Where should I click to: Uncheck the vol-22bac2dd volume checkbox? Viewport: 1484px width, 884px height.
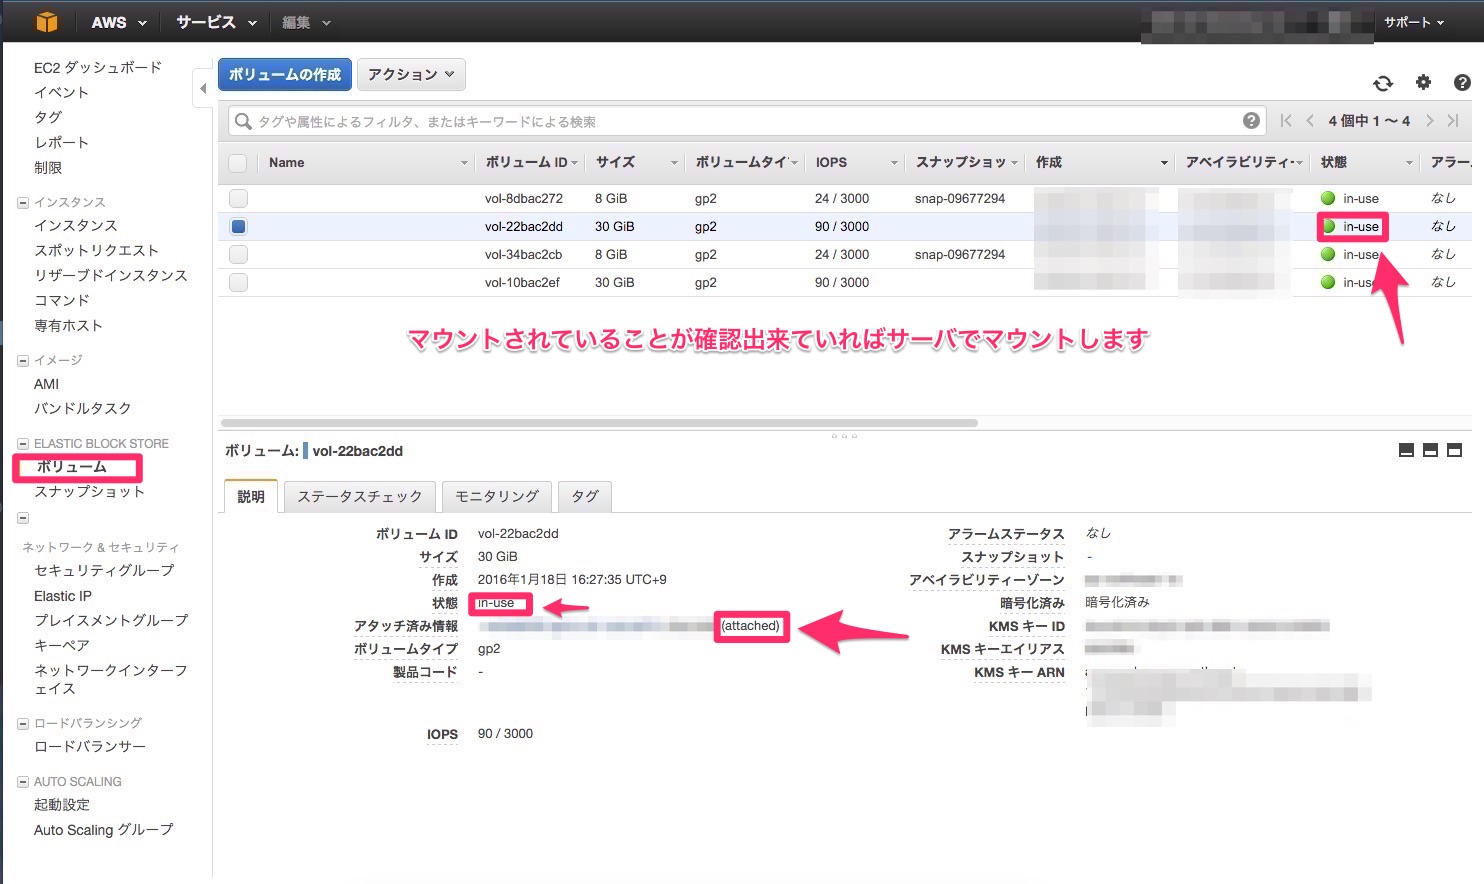click(238, 227)
